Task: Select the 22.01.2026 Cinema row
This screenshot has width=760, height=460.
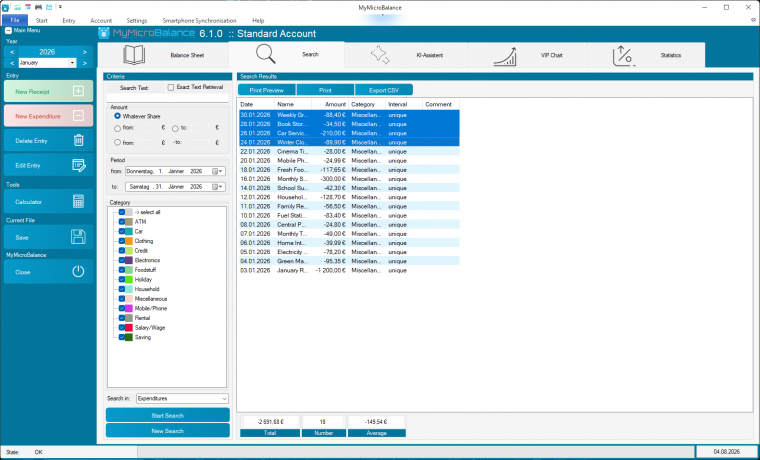Action: 348,152
